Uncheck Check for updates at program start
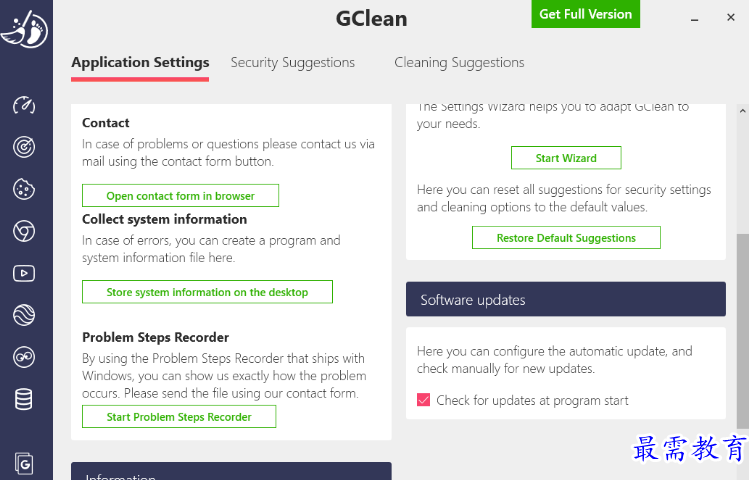 [424, 400]
